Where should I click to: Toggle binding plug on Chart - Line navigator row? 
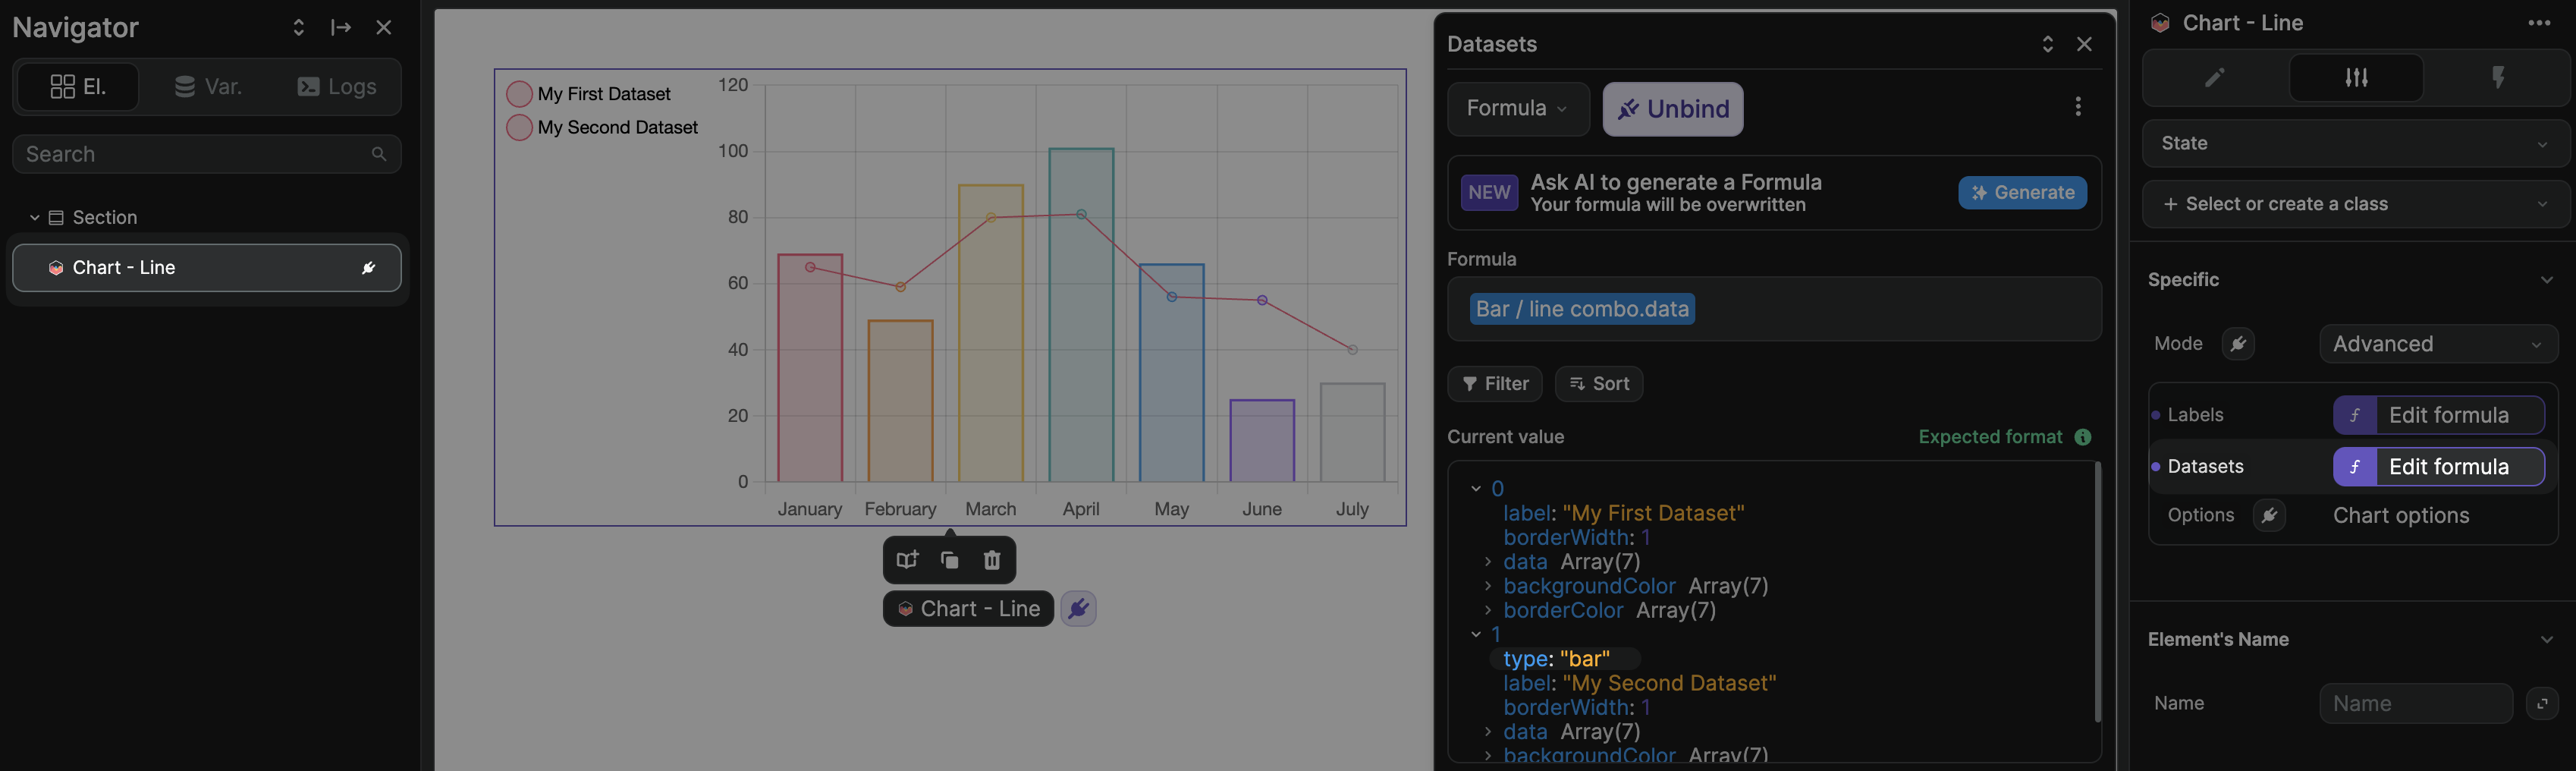368,267
